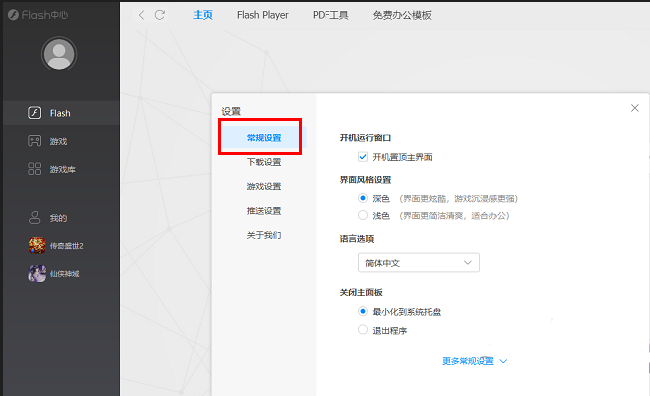Open the 免费办公模板 tab
Image resolution: width=650 pixels, height=396 pixels.
(x=402, y=15)
